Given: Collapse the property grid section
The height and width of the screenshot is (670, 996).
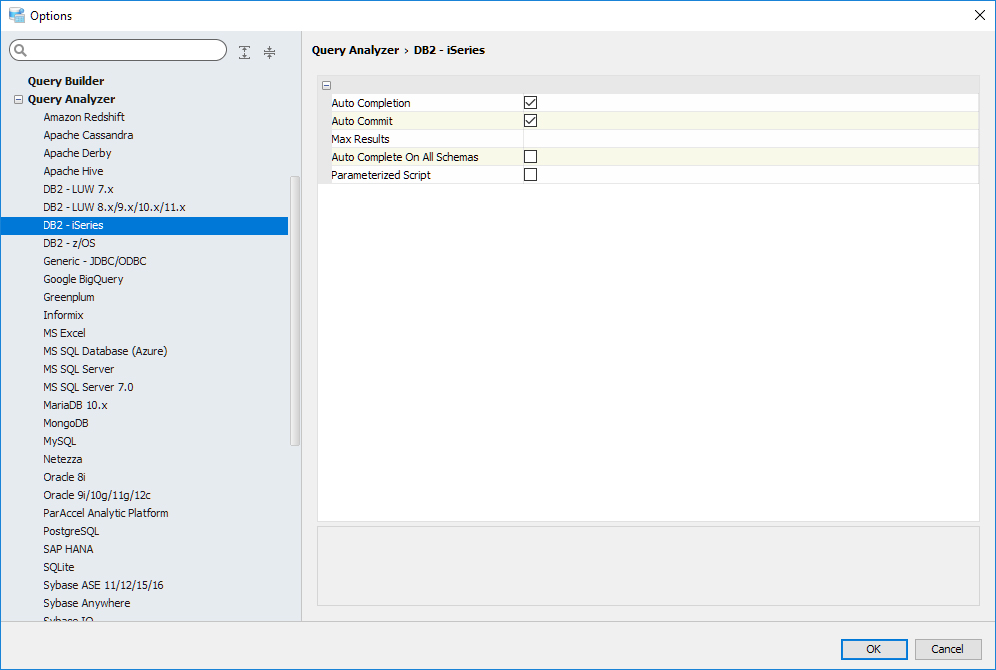Looking at the screenshot, I should point(327,86).
